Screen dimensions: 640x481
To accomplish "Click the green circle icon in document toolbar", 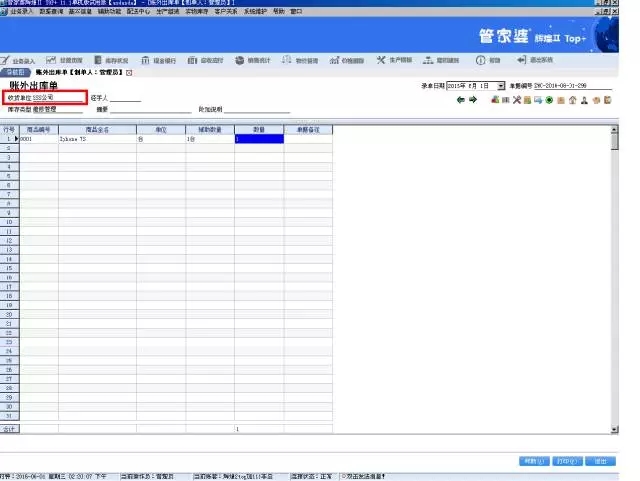I will [549, 100].
